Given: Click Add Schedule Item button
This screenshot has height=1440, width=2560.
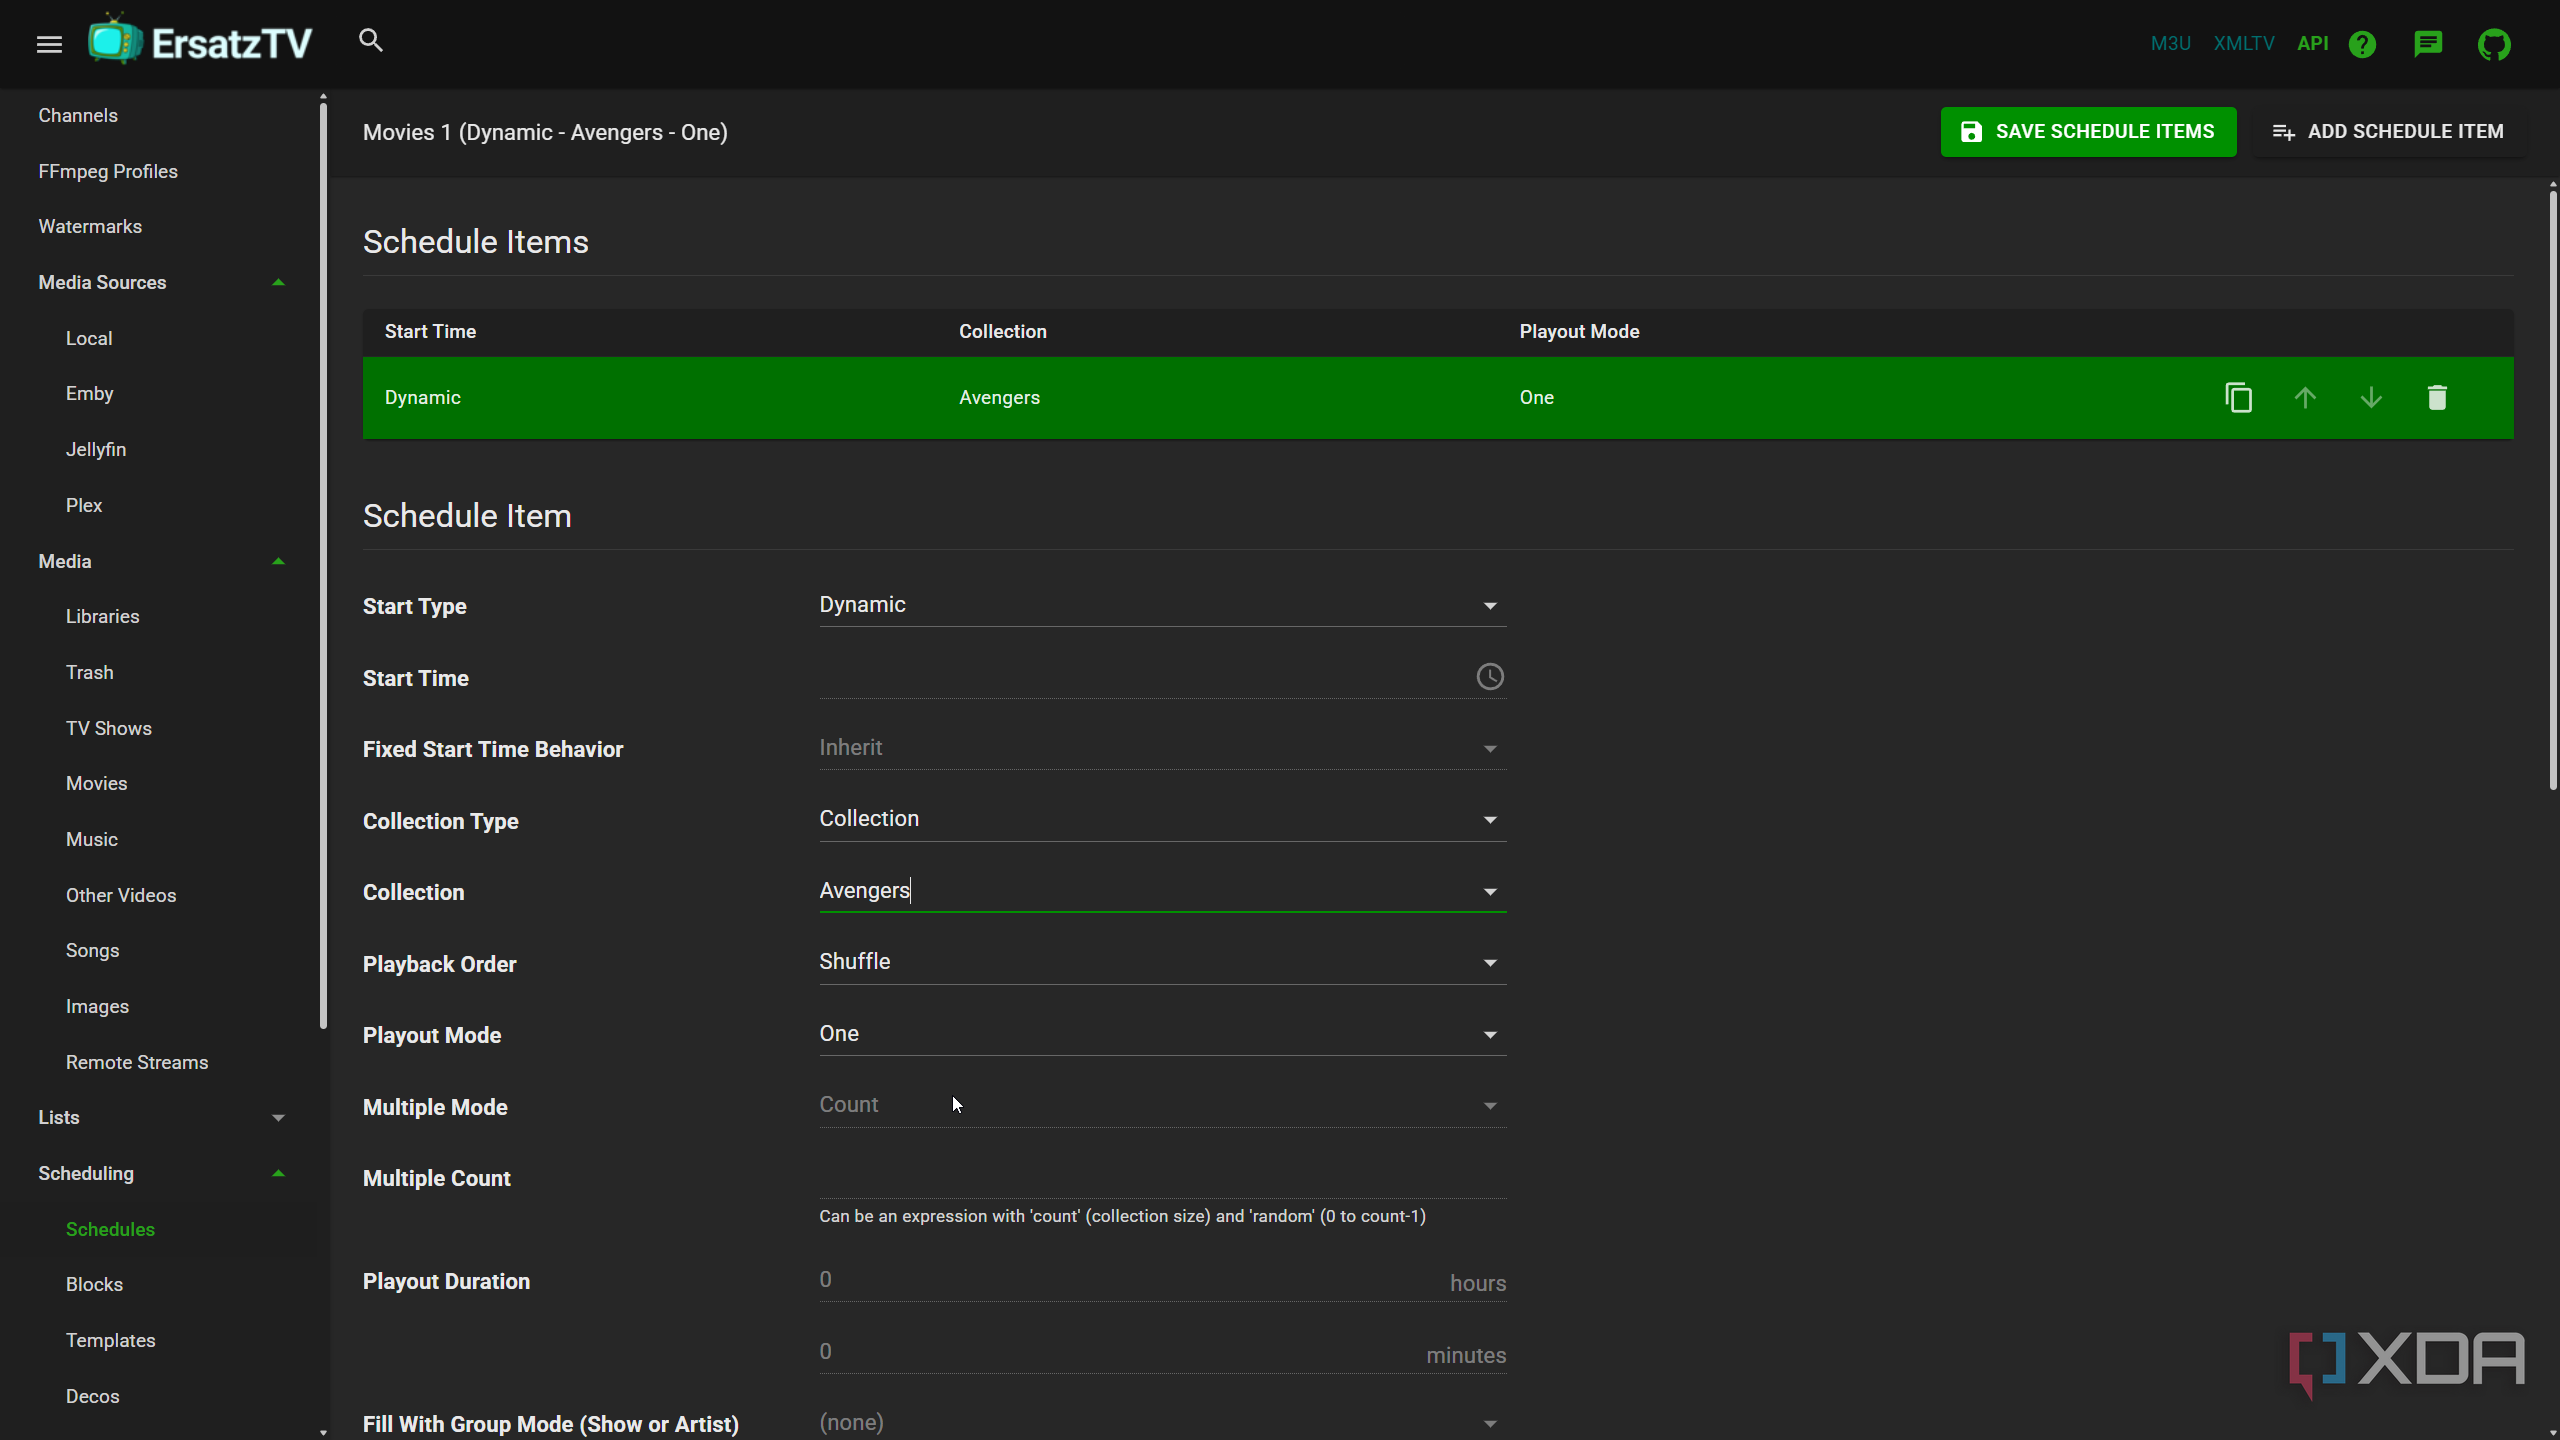Looking at the screenshot, I should coord(2388,132).
